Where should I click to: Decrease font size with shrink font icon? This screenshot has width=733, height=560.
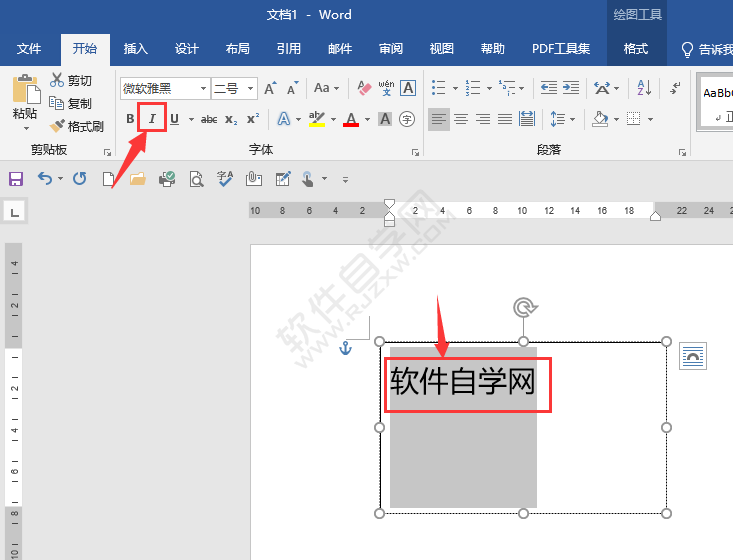tap(293, 88)
